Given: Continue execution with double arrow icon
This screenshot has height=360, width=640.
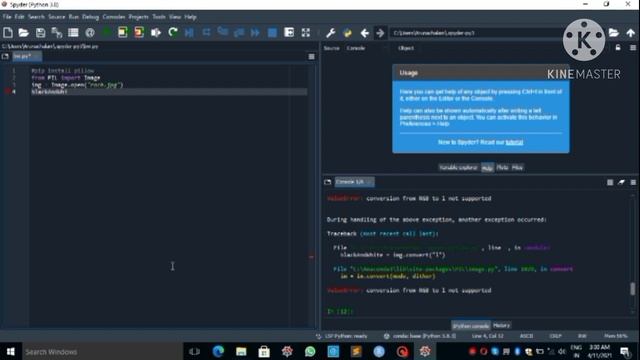Looking at the screenshot, I should pyautogui.click(x=255, y=33).
